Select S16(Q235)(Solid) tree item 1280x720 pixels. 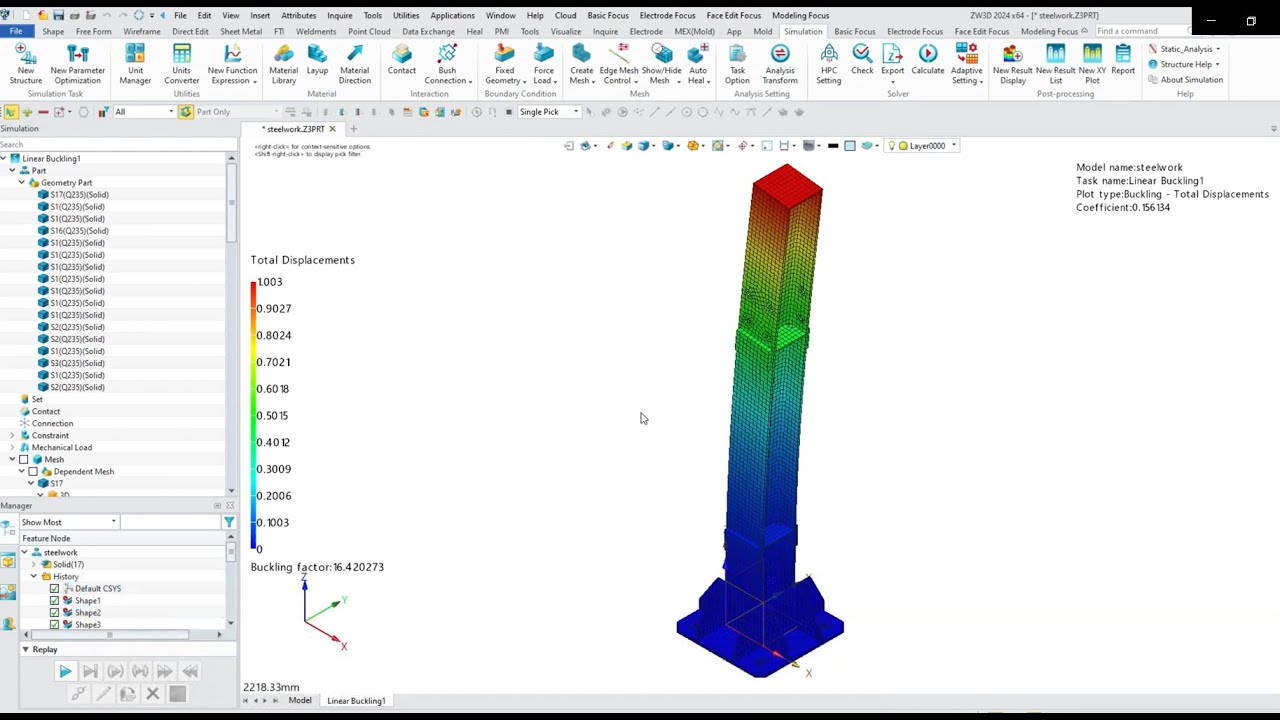(79, 231)
